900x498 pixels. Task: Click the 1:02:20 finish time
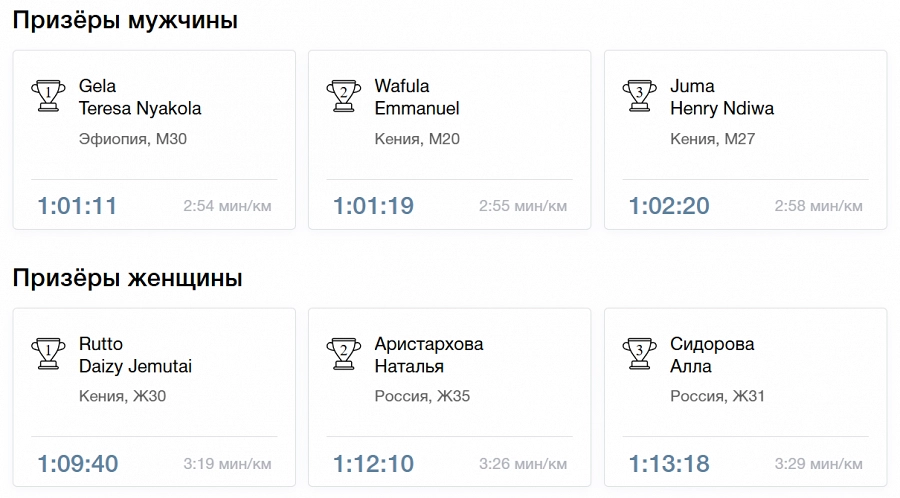point(669,206)
